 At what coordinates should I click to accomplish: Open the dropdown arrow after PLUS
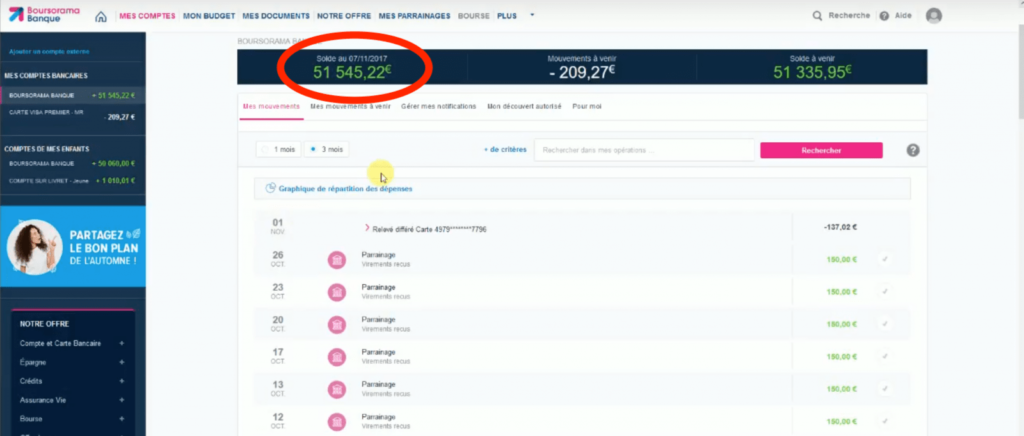pyautogui.click(x=532, y=16)
